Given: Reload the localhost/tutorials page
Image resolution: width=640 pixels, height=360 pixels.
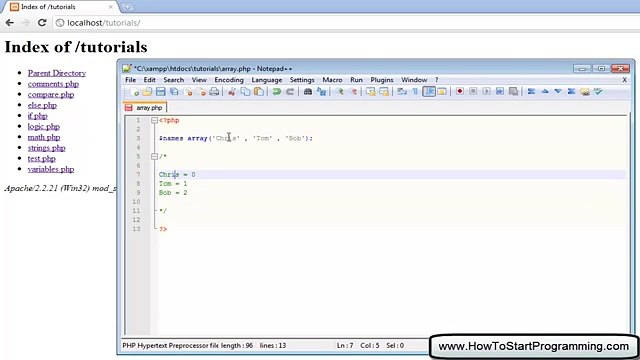Looking at the screenshot, I should (42, 23).
